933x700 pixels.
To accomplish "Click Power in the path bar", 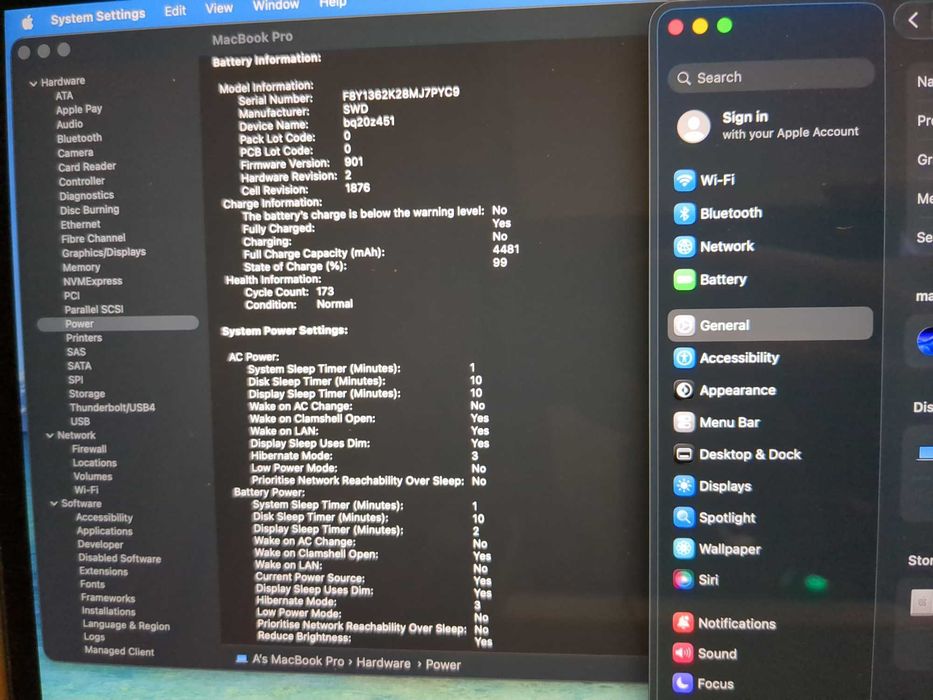I will [x=443, y=665].
